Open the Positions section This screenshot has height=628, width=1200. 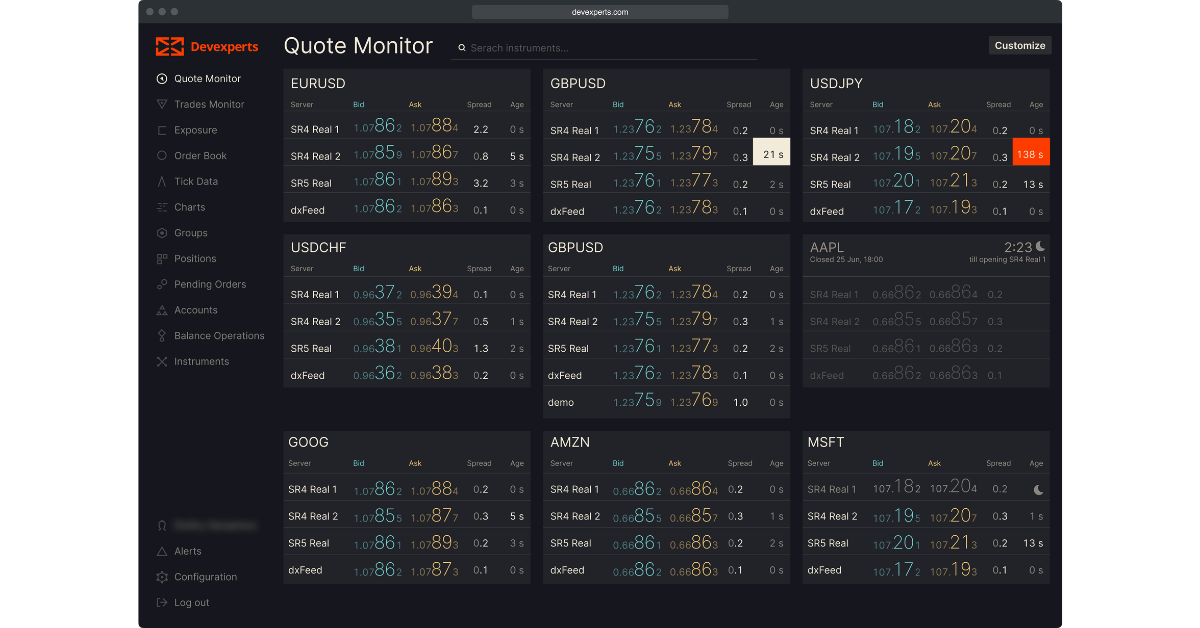pos(195,259)
